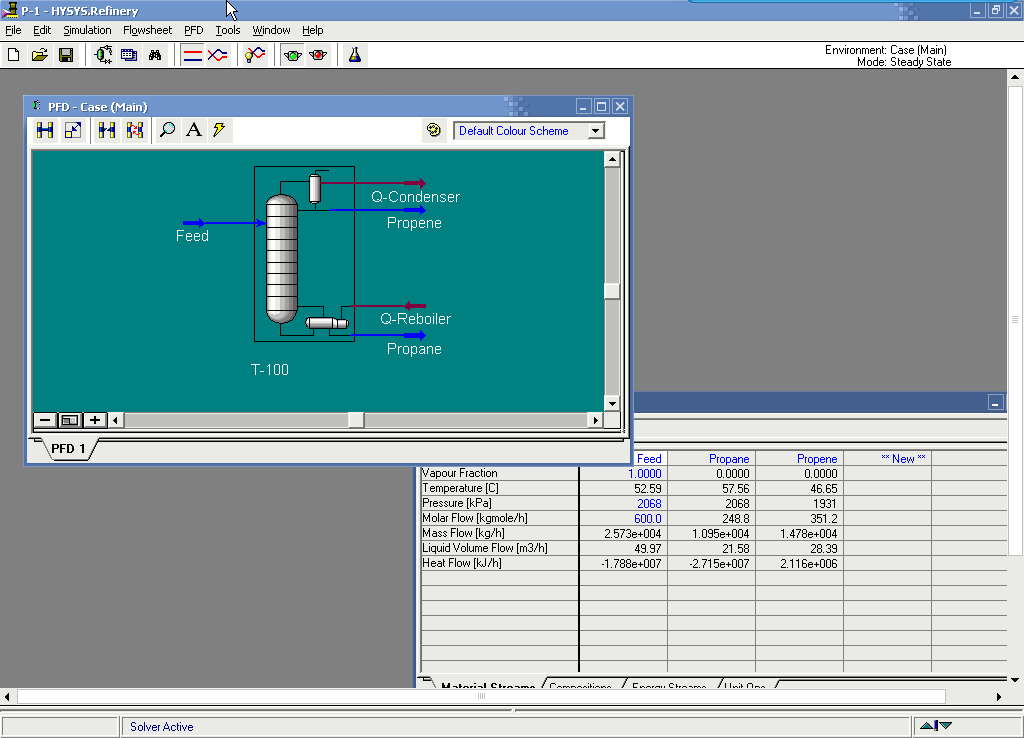Click the swap connections icon in PFD toolbar
Viewport: 1024px width, 738px height.
[135, 130]
